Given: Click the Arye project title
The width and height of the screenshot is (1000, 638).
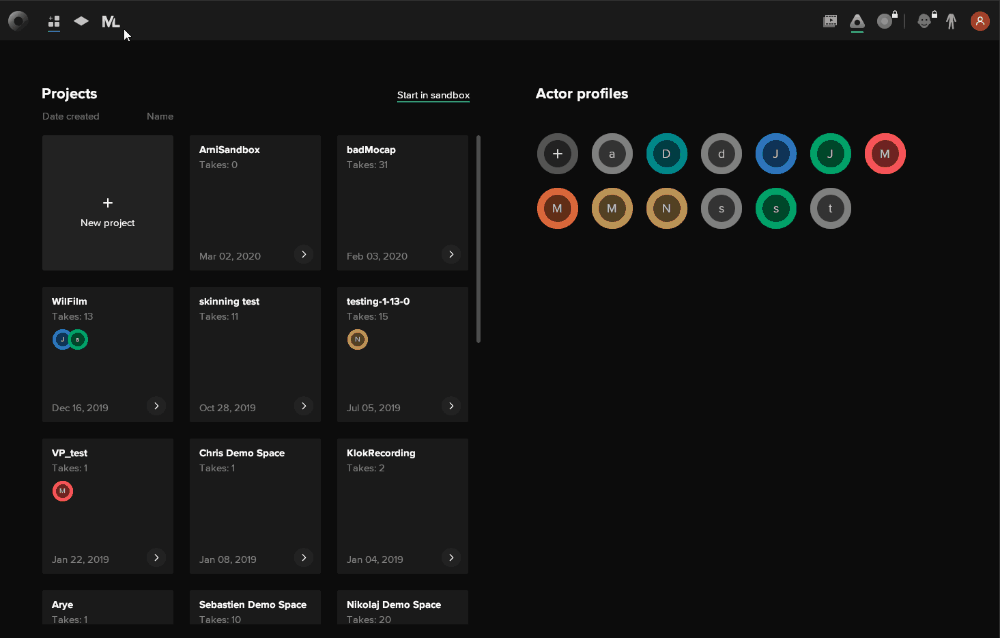Looking at the screenshot, I should (62, 605).
